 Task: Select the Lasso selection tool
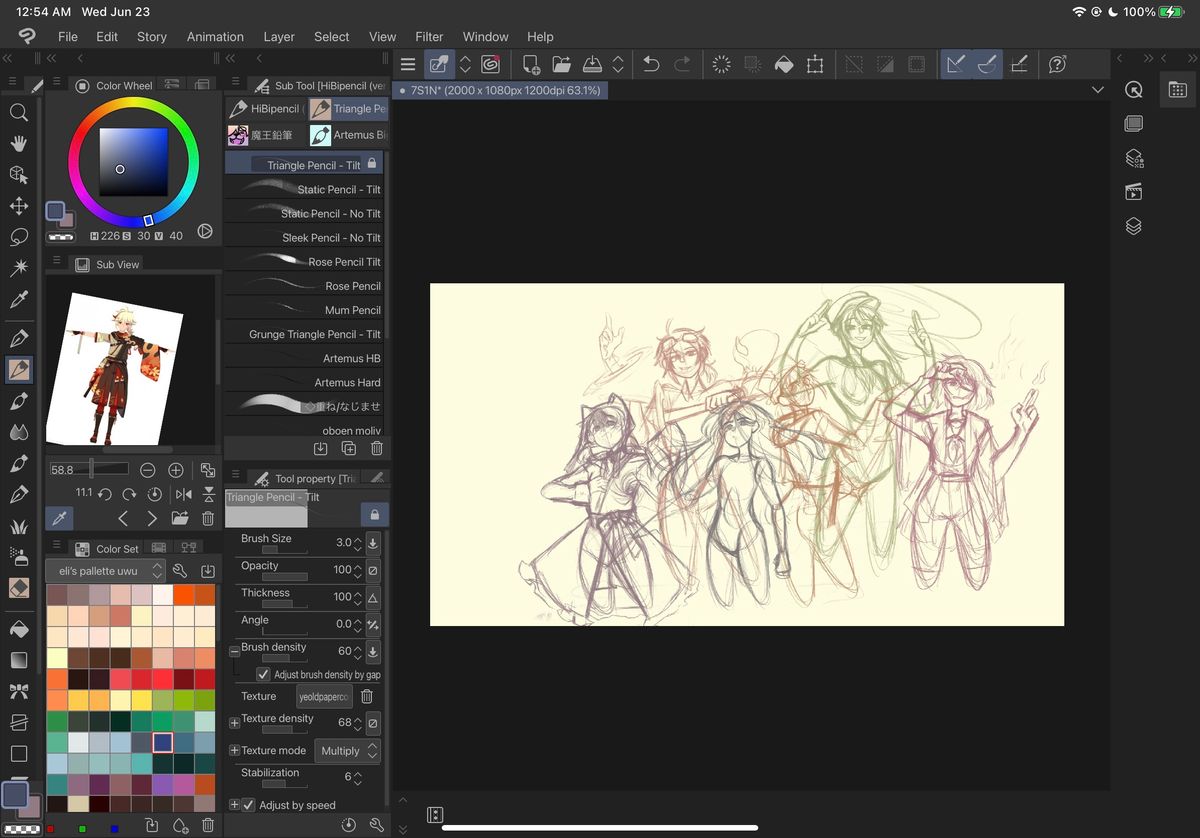click(19, 237)
